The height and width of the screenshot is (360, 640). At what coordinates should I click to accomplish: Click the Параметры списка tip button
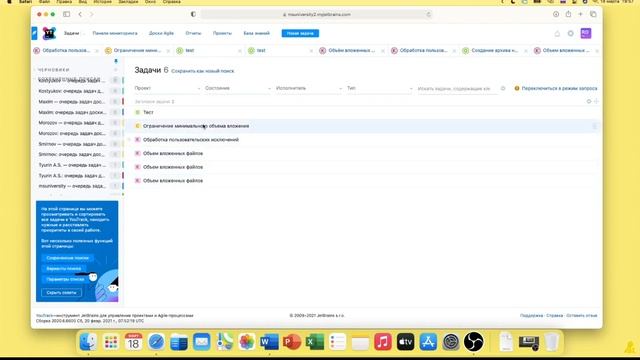click(x=65, y=279)
